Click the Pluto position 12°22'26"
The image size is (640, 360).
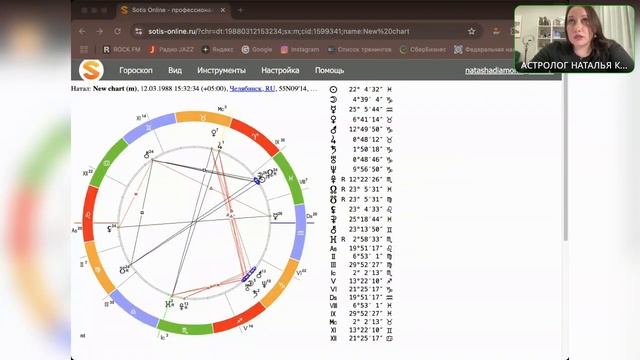coord(366,180)
